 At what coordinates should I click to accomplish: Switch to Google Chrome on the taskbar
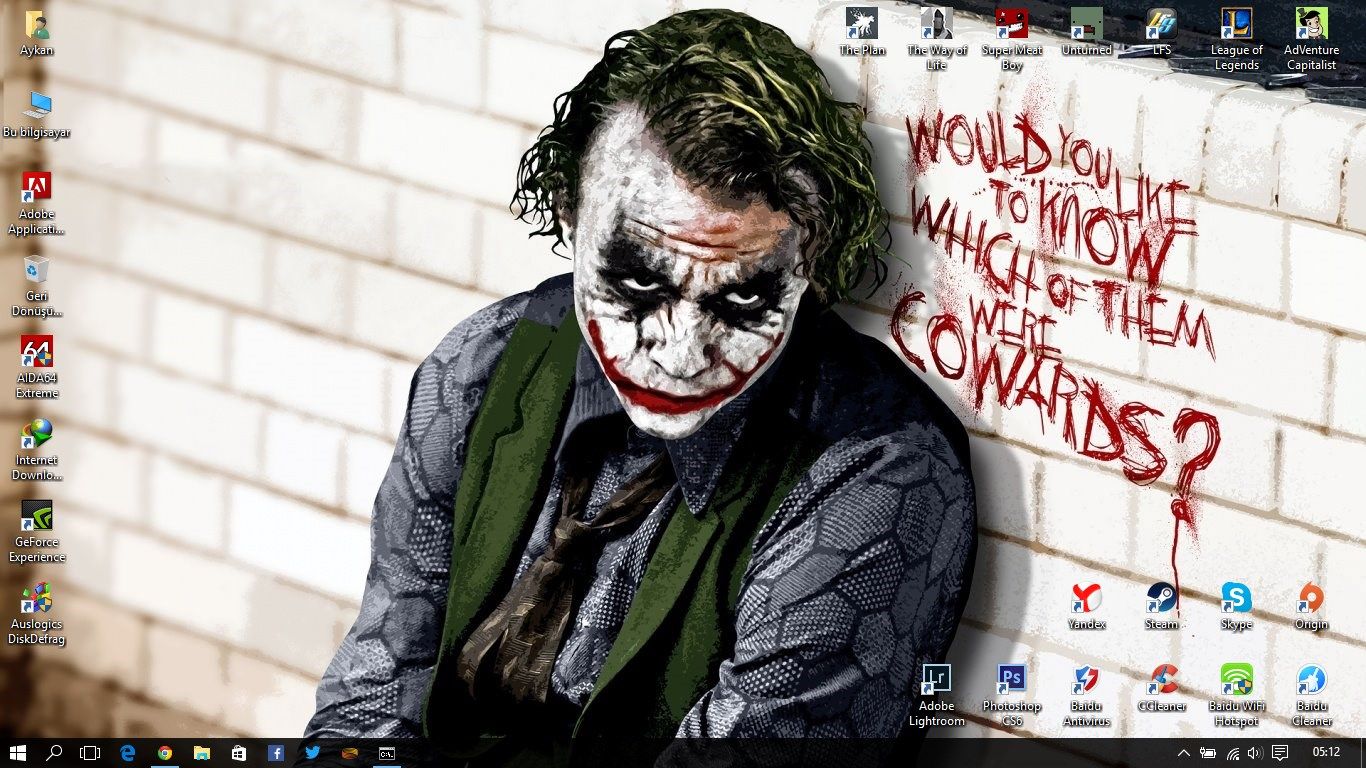(x=165, y=753)
